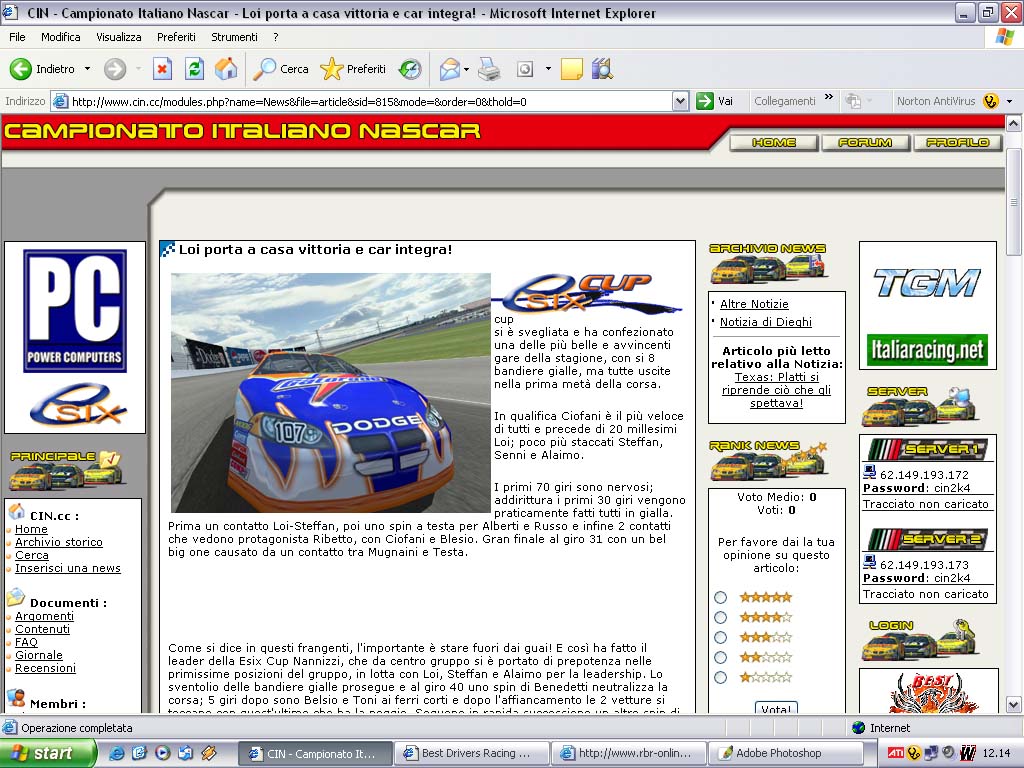Click the yellow note toolbar icon
The height and width of the screenshot is (768, 1024).
[x=571, y=69]
